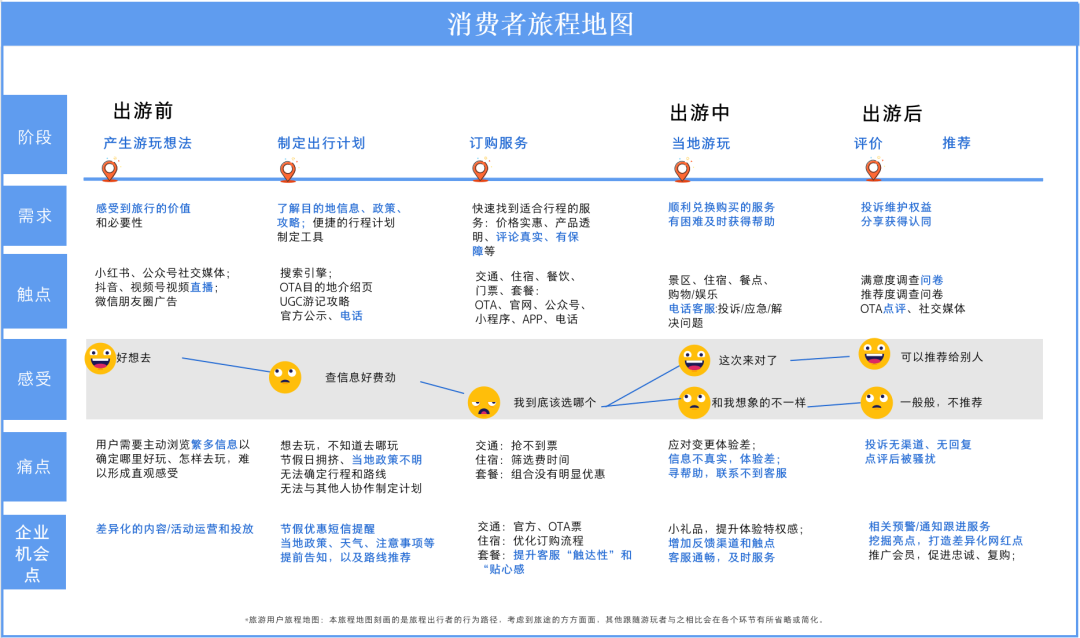Select the happy emoji beside 可以推荐给别人
The width and height of the screenshot is (1080, 638).
(875, 354)
